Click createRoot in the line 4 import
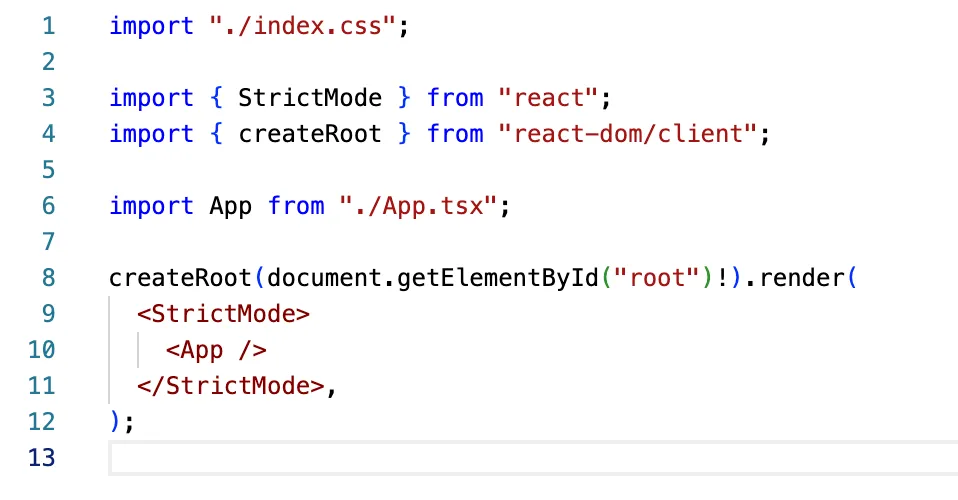 coord(310,134)
